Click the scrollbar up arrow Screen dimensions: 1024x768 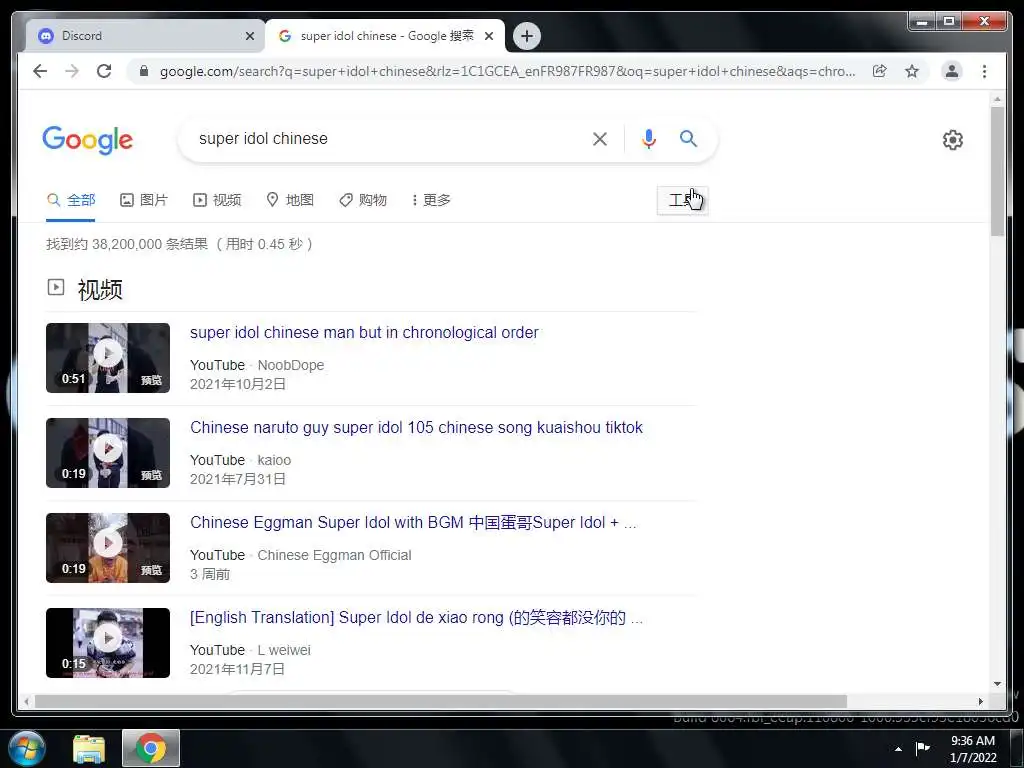point(997,99)
